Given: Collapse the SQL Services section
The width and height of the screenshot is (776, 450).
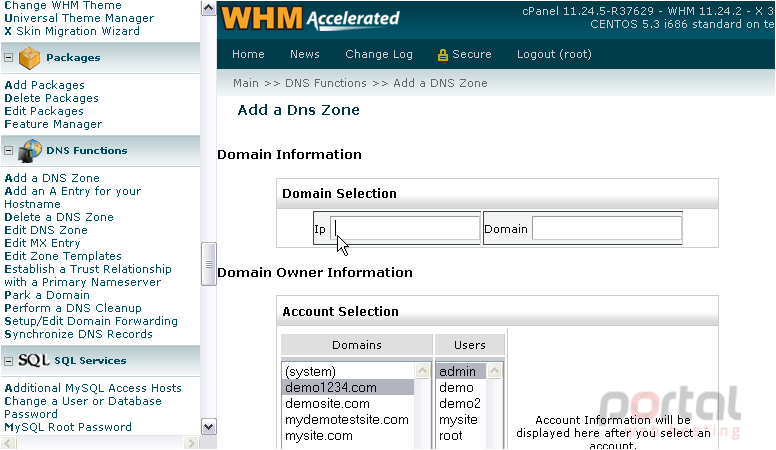Looking at the screenshot, I should coord(8,361).
